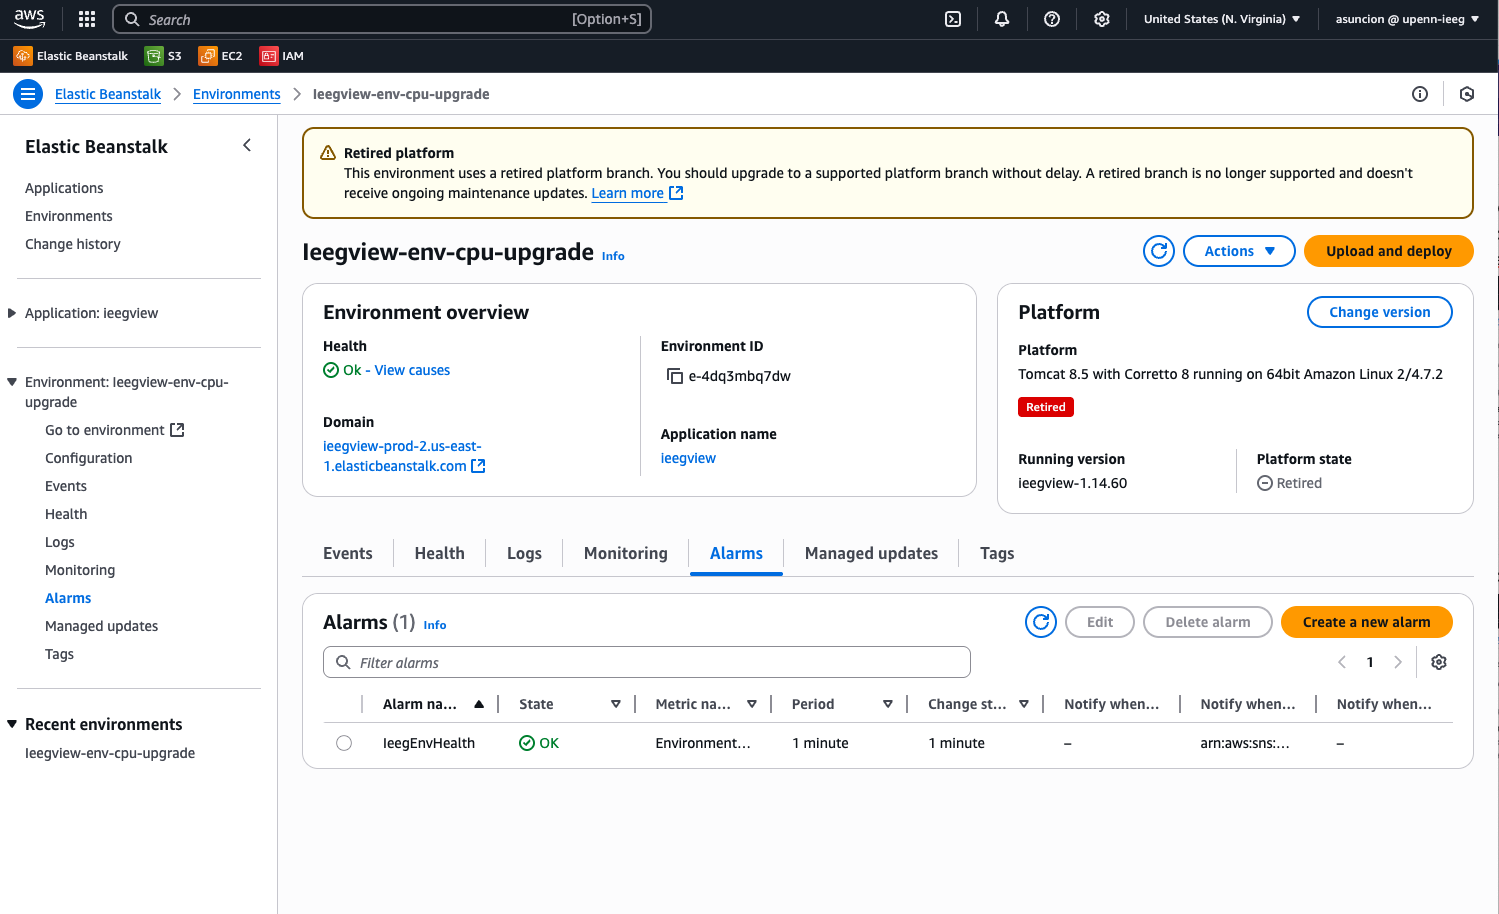This screenshot has width=1499, height=914.
Task: Launch the CloudShell terminal icon
Action: point(953,19)
